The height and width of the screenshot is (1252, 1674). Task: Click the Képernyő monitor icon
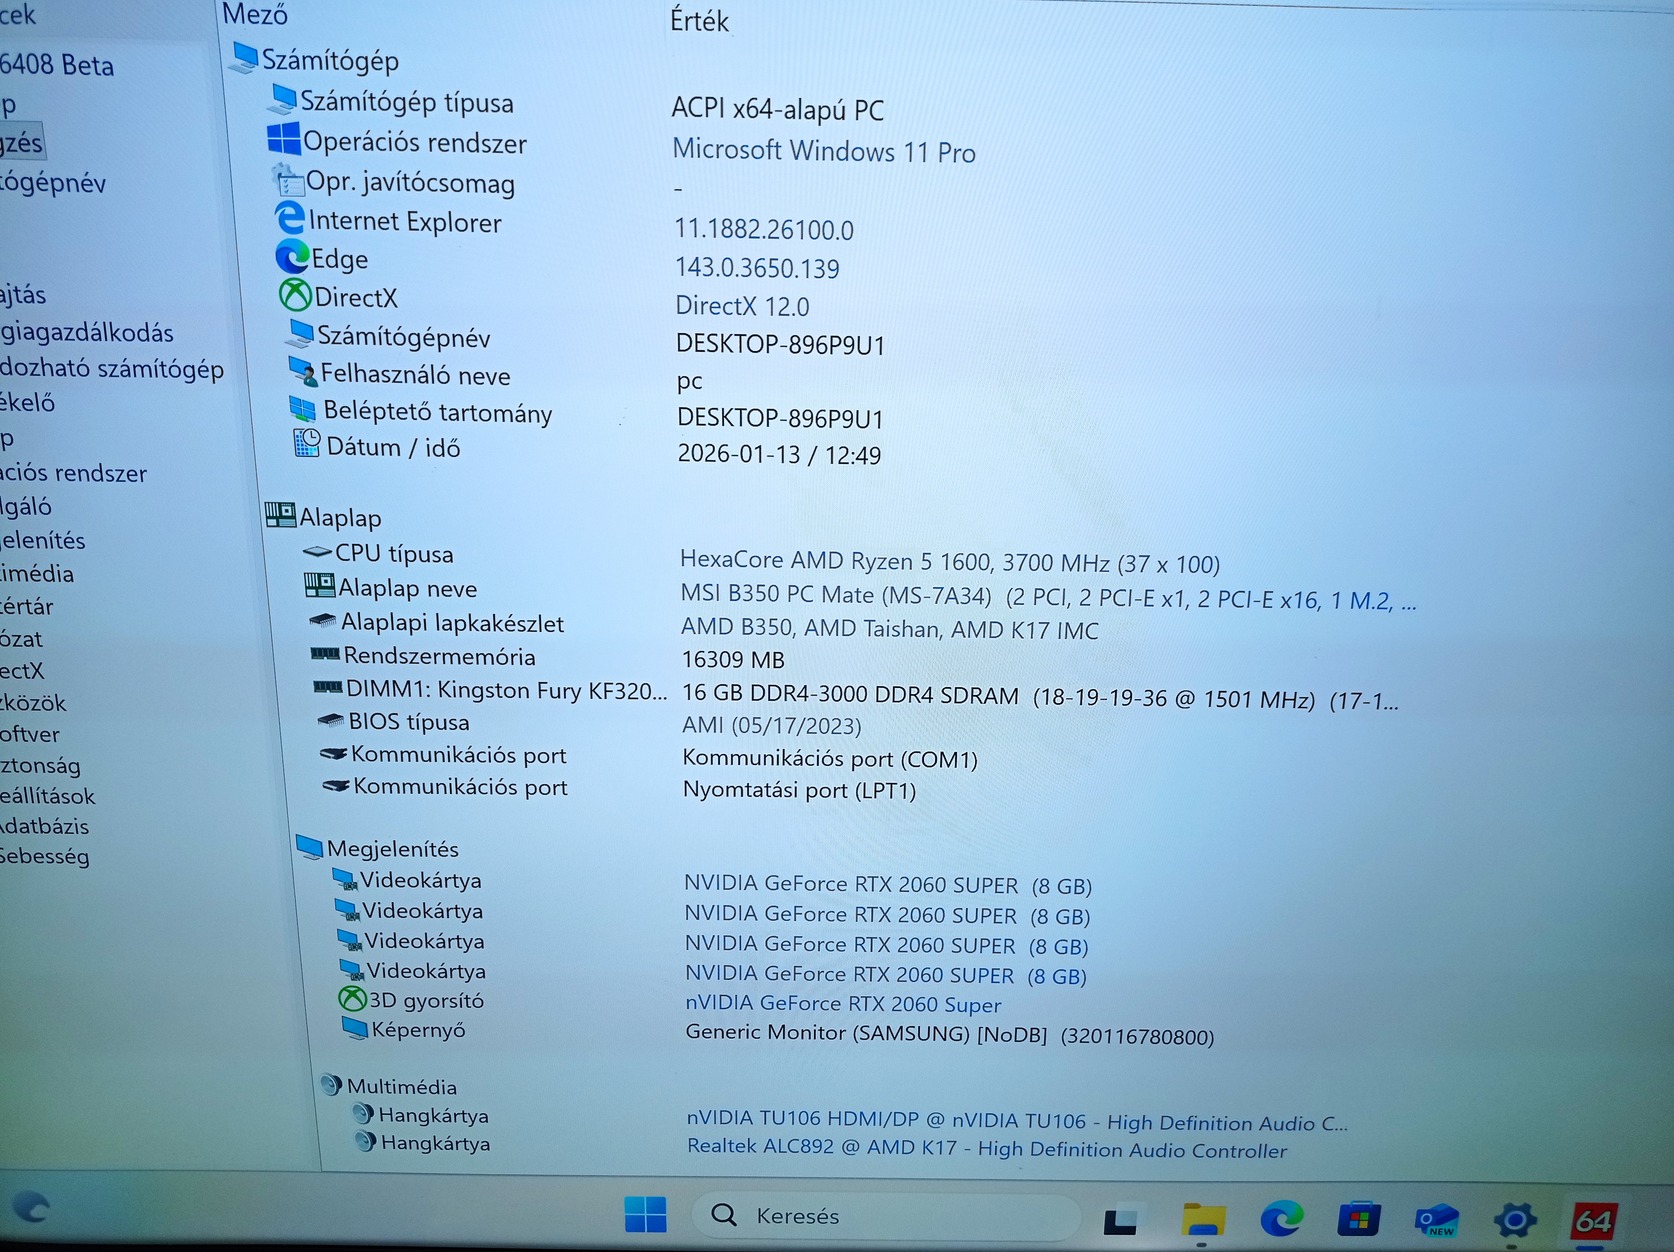tap(355, 1028)
